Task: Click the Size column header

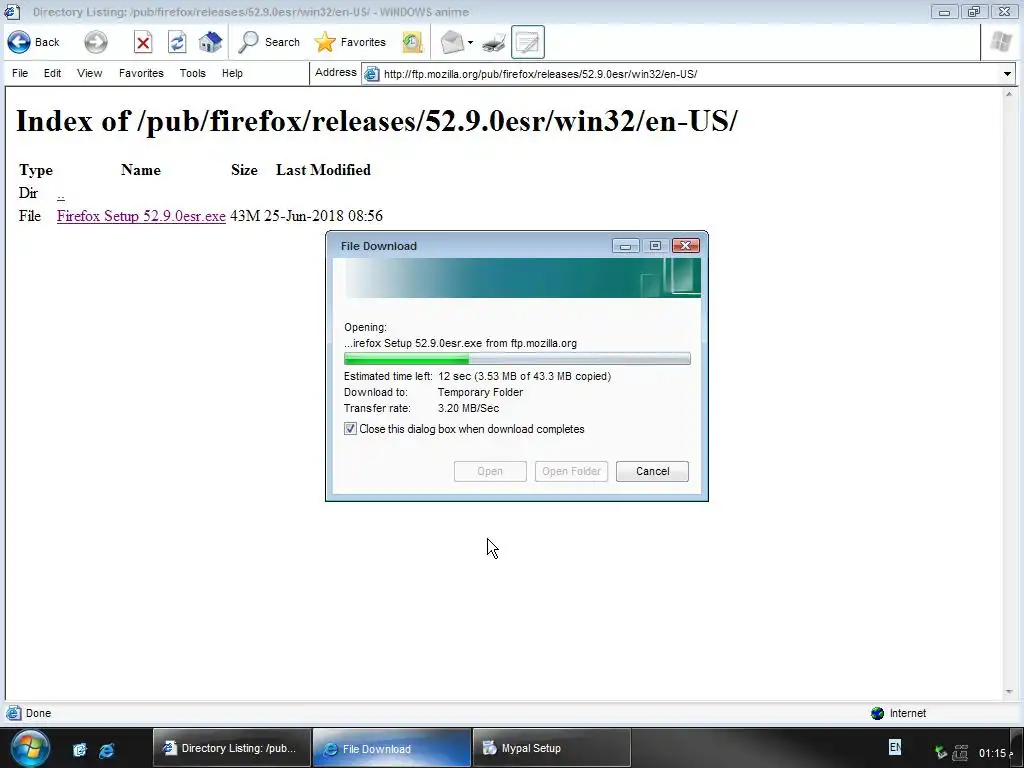Action: click(x=244, y=170)
